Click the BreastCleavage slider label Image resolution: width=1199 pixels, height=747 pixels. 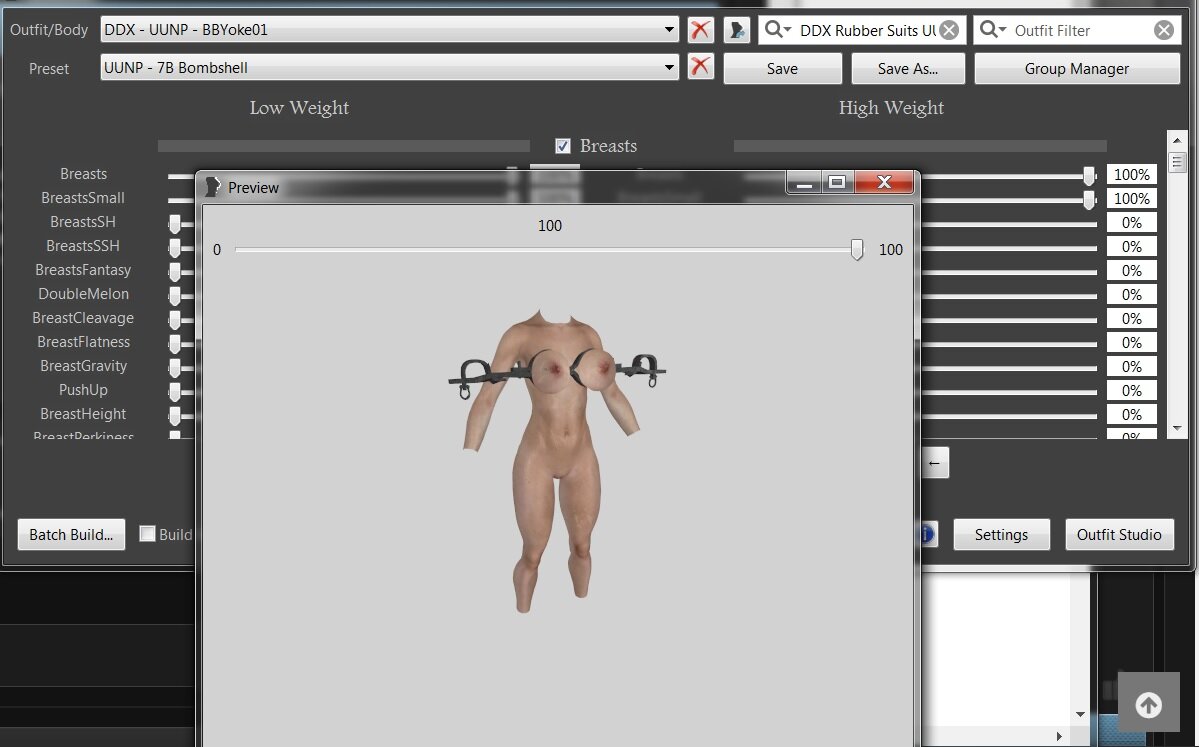click(83, 318)
